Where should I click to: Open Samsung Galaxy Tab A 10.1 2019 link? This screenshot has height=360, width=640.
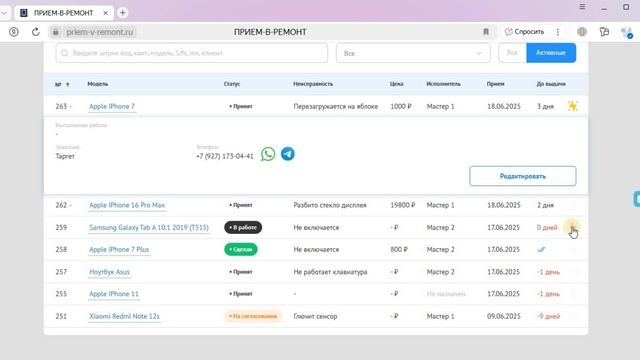click(149, 227)
